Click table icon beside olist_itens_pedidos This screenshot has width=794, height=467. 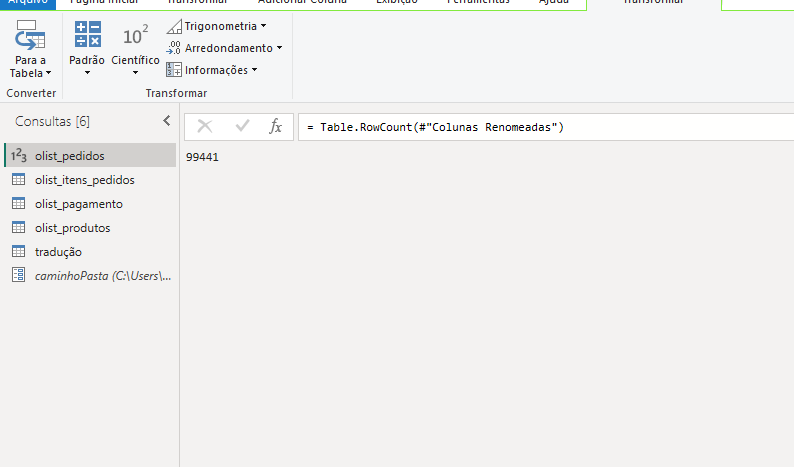tap(19, 179)
